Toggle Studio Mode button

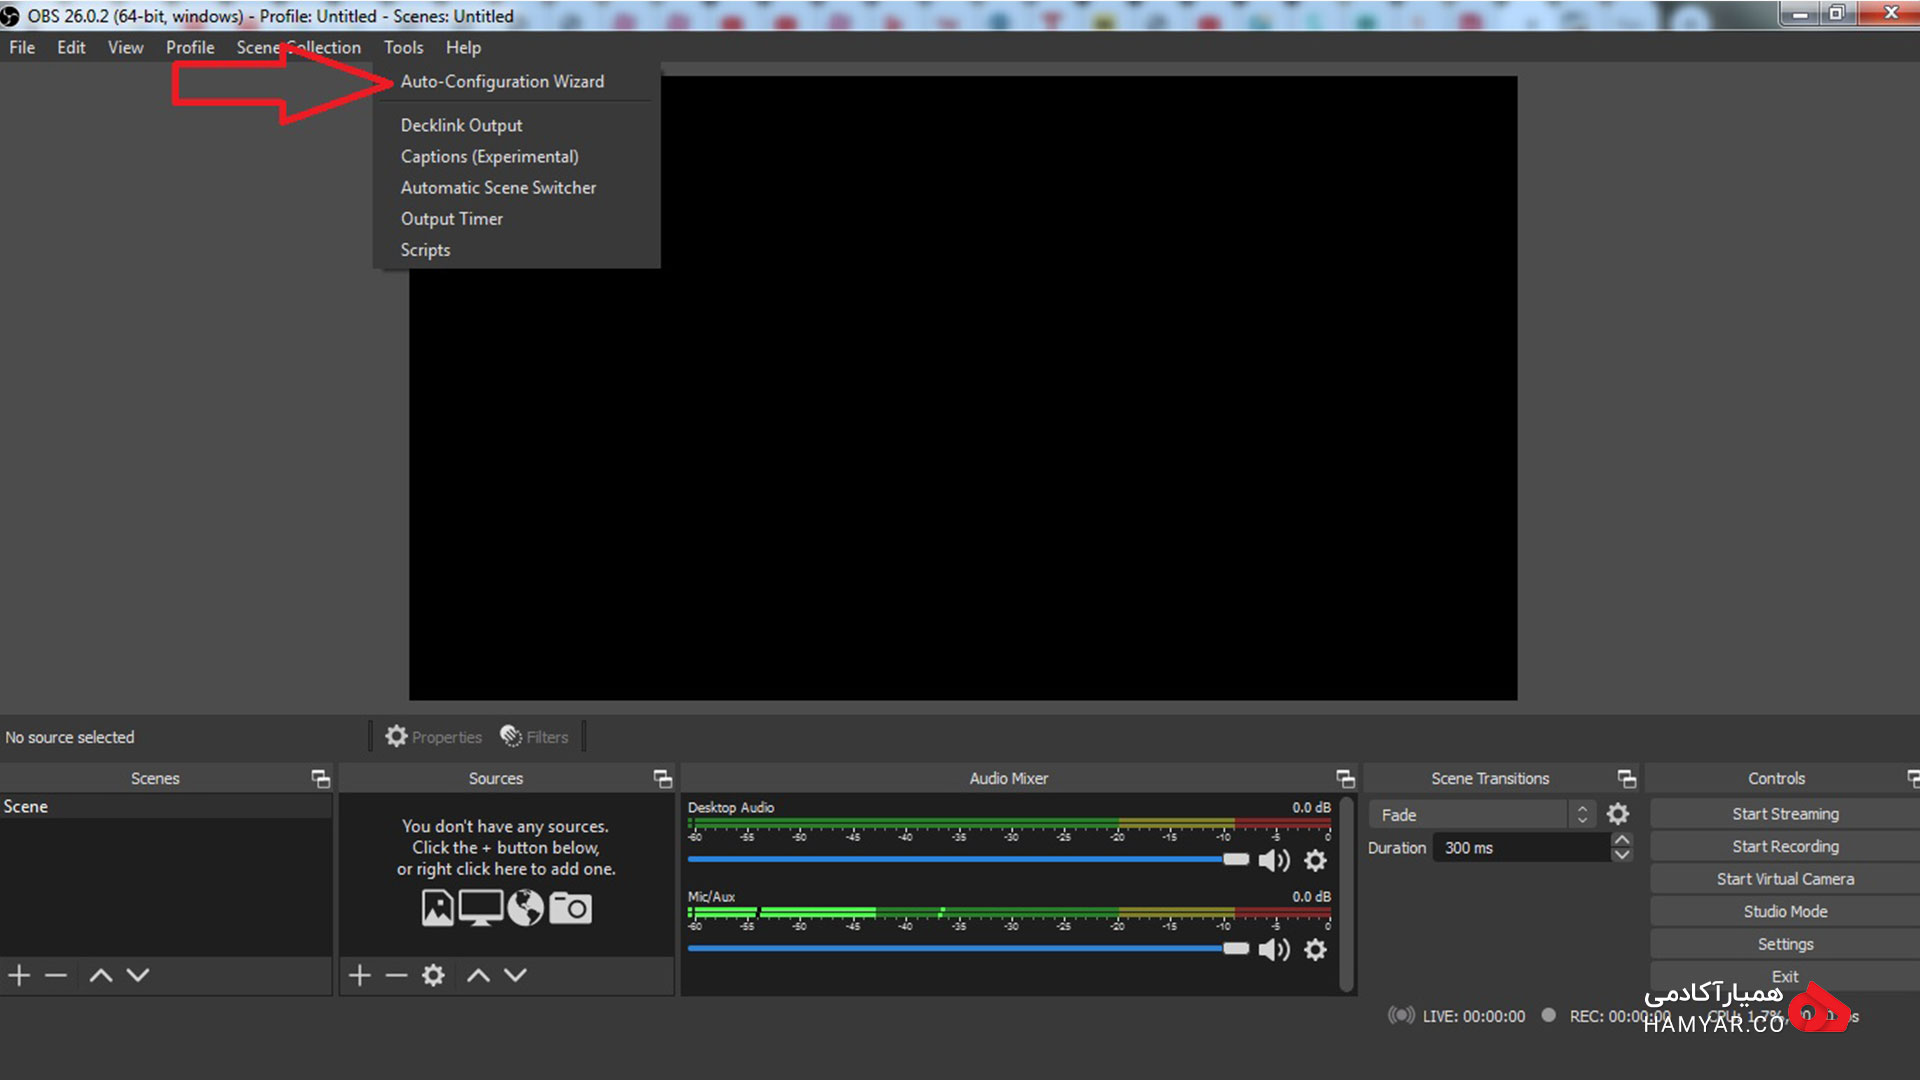[1785, 911]
